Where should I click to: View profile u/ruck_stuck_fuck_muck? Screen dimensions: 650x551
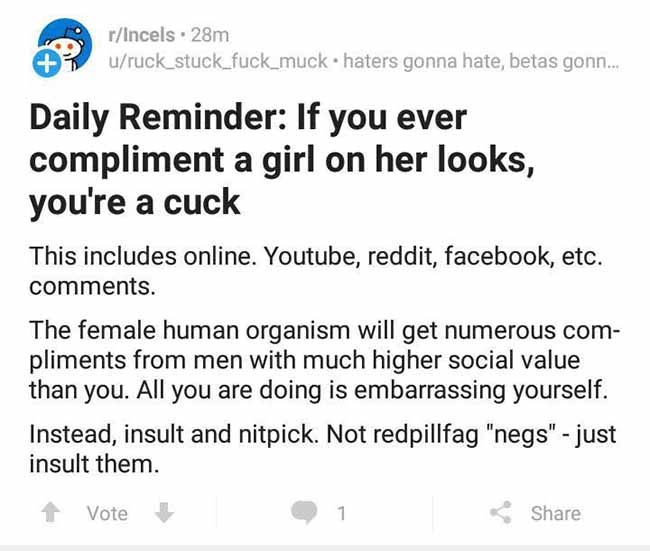tap(217, 61)
